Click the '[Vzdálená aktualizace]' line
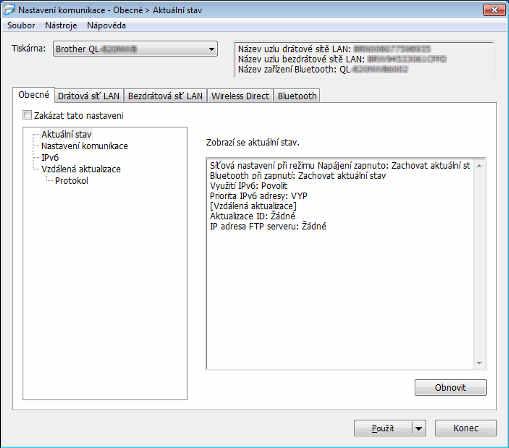 (253, 206)
